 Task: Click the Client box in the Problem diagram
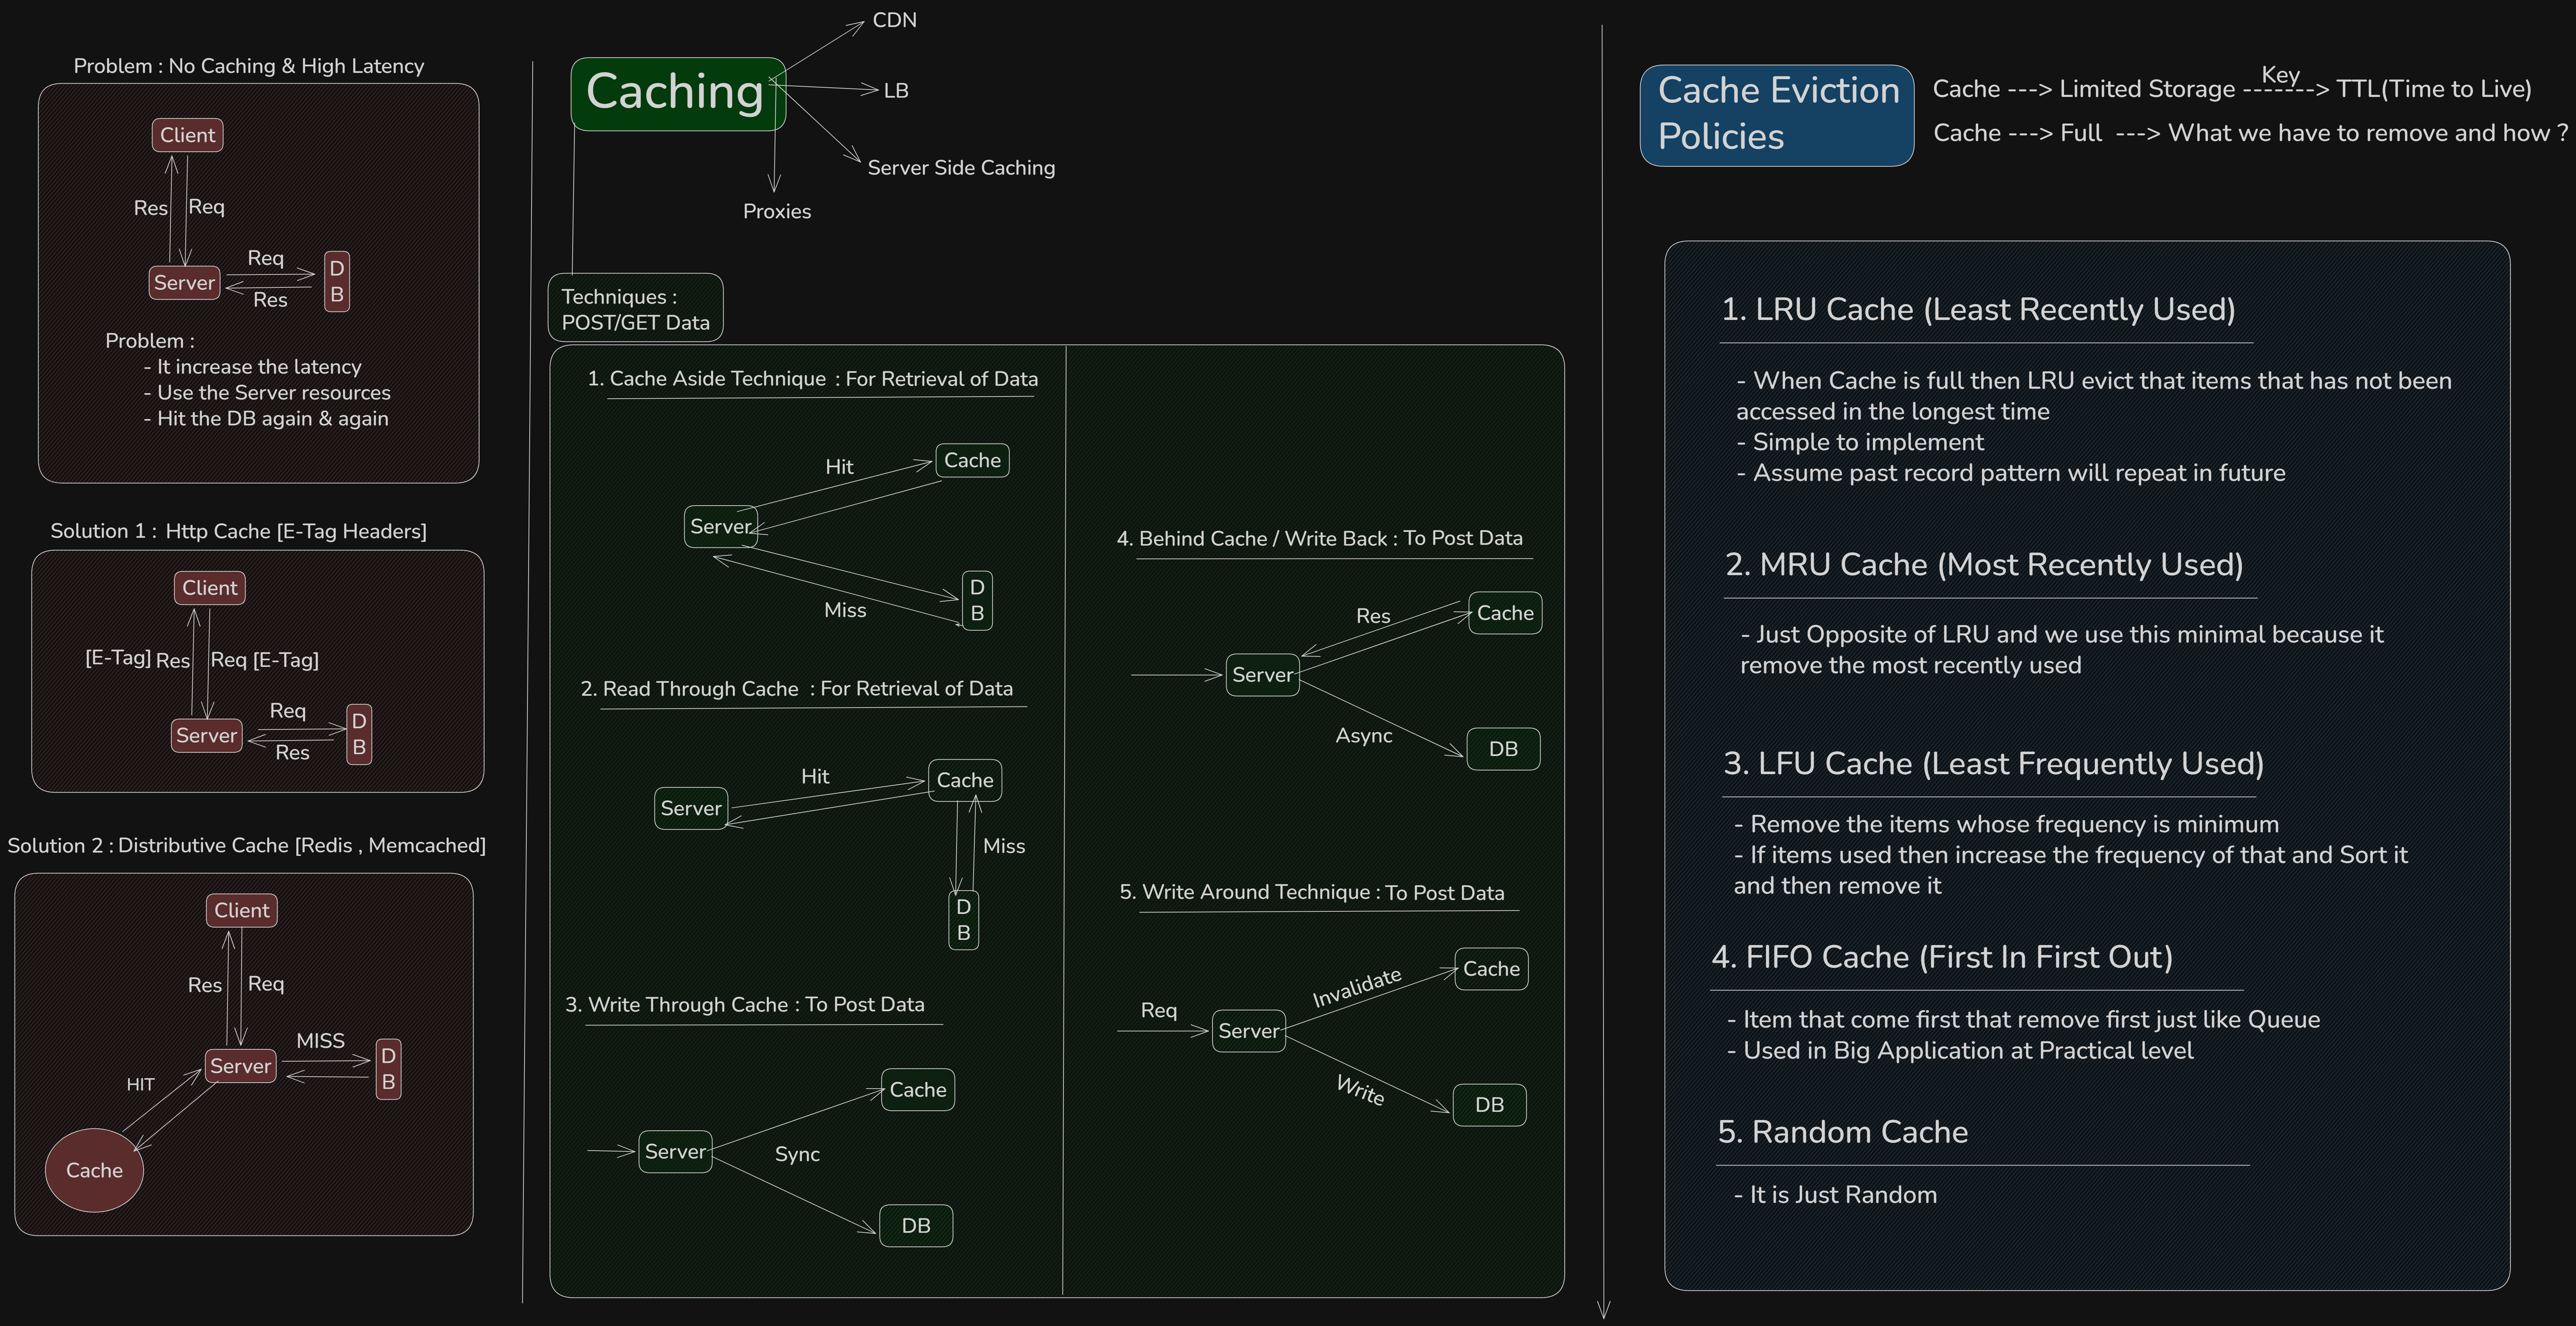[x=188, y=135]
